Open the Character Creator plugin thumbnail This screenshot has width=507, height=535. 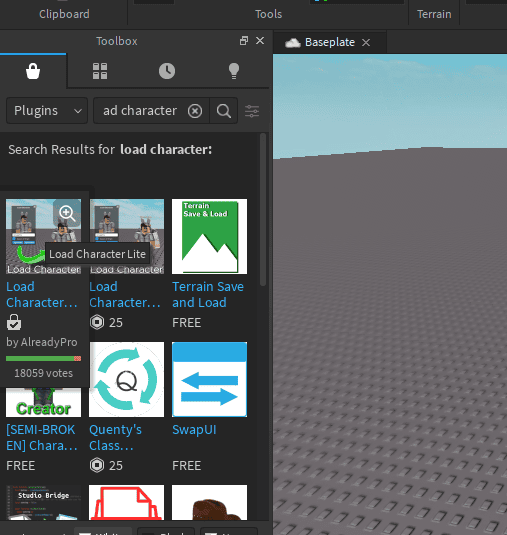(43, 403)
